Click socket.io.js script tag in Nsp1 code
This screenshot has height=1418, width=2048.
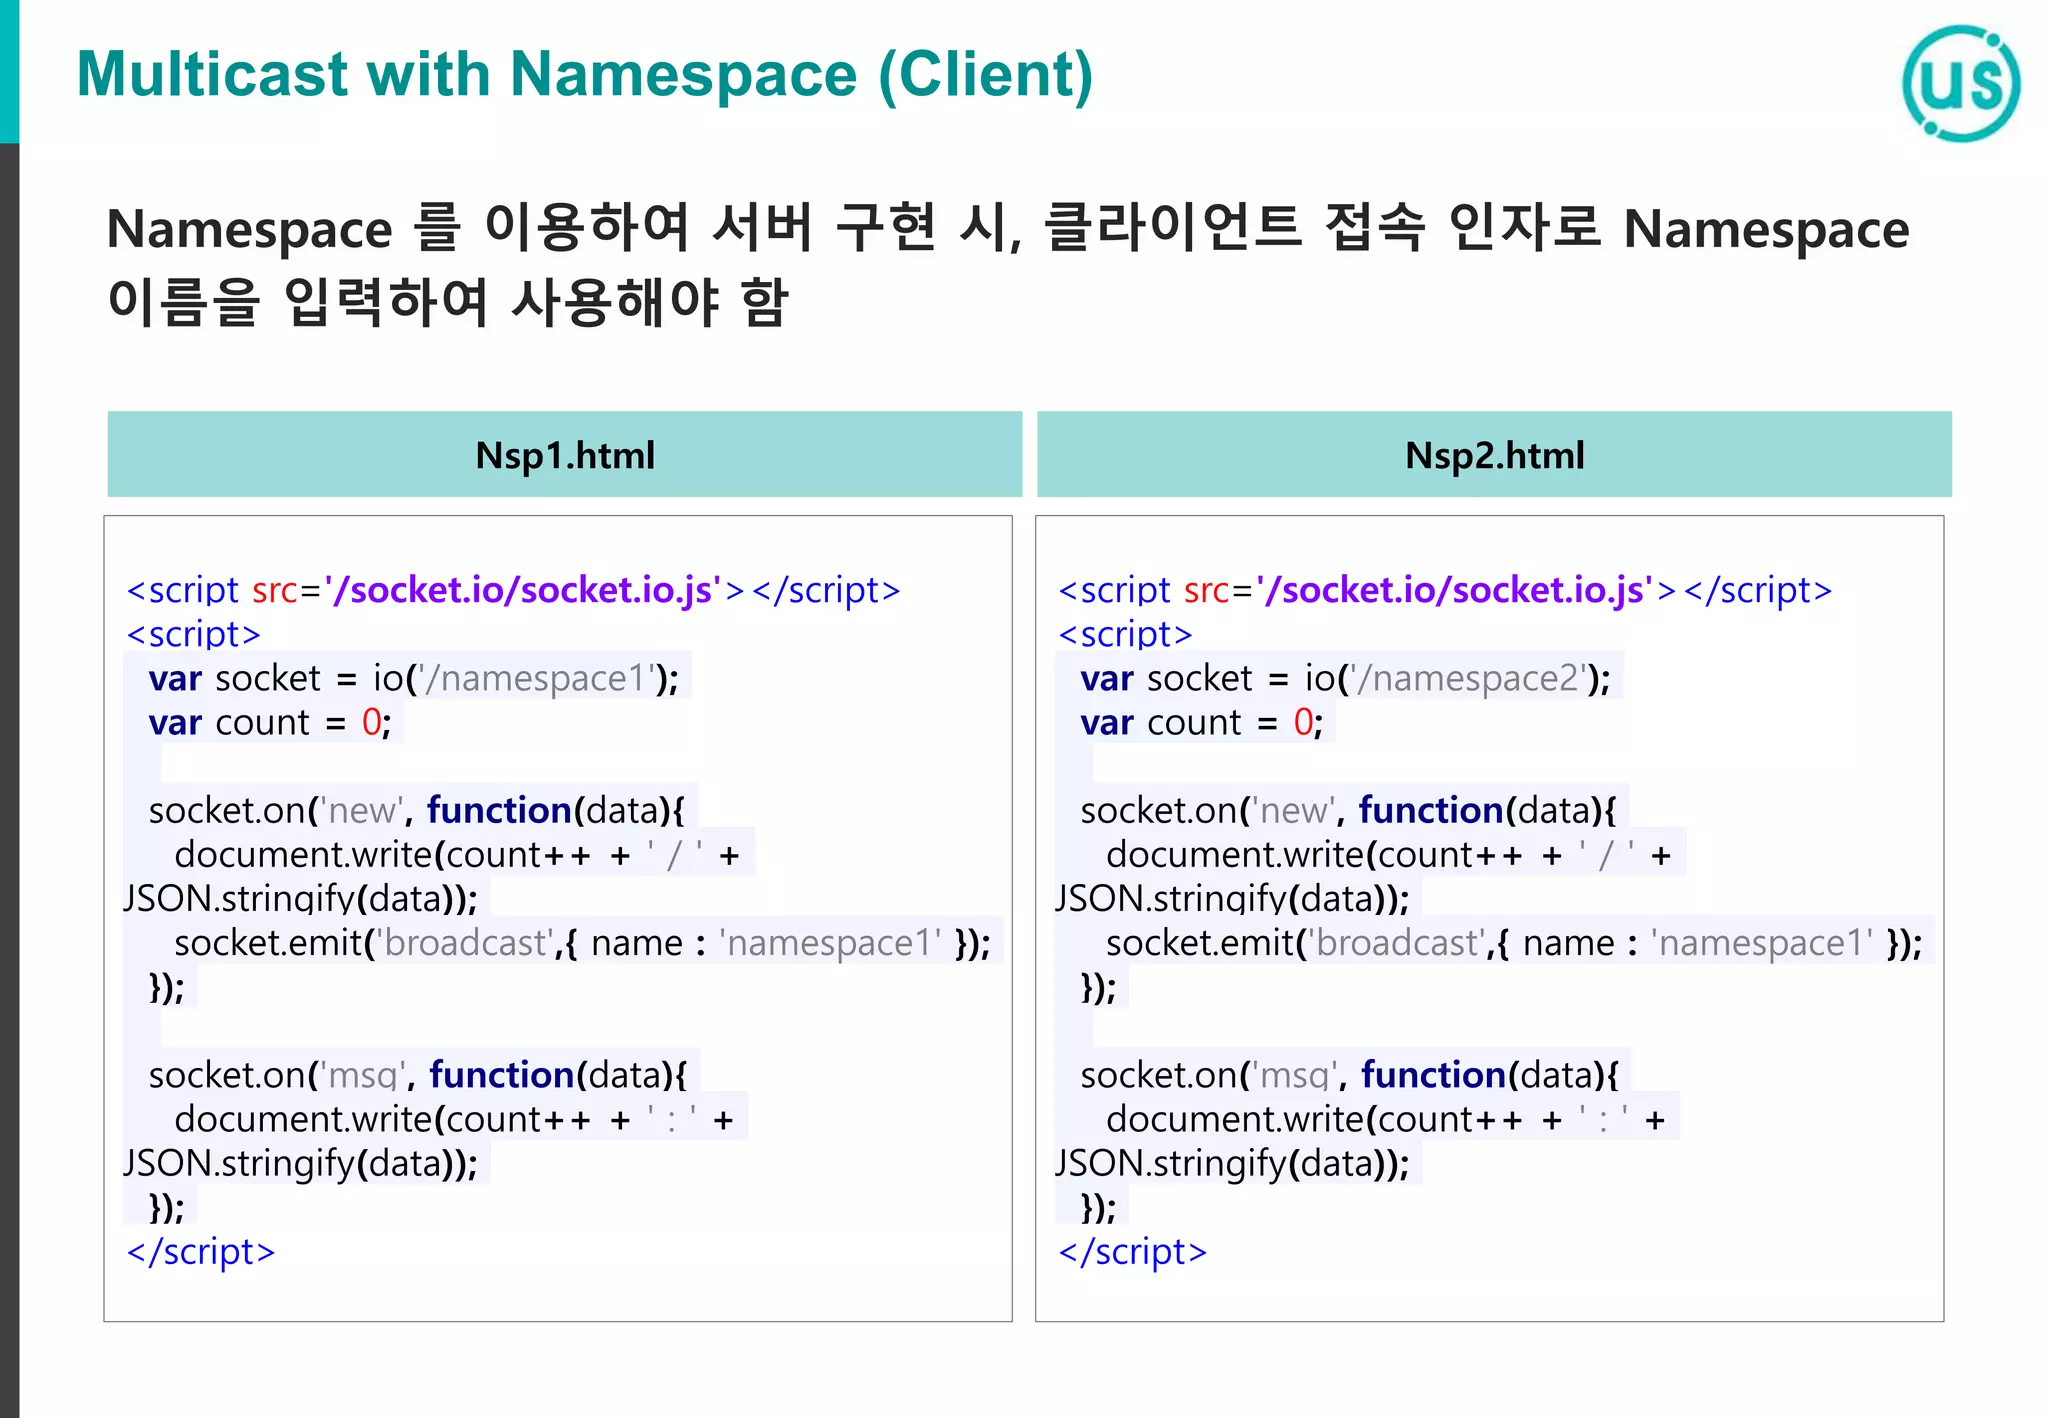(513, 590)
